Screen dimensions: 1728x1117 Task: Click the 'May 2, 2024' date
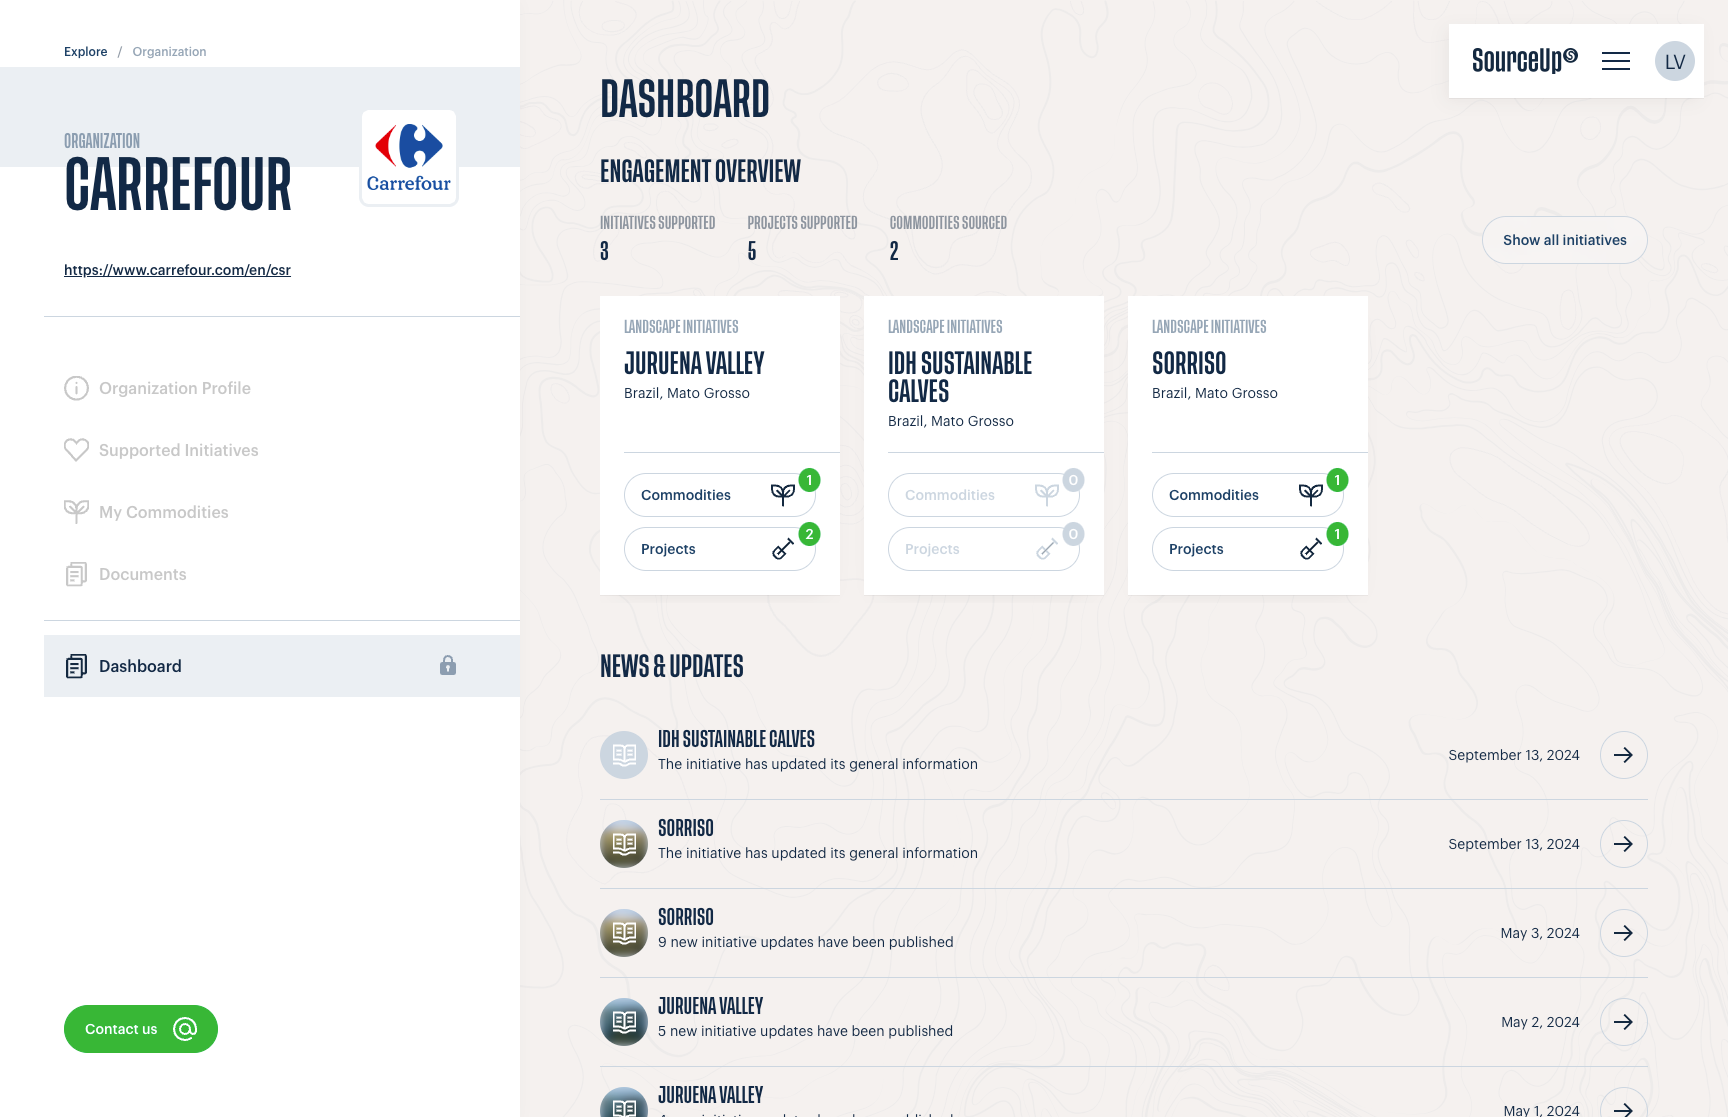[1540, 1022]
